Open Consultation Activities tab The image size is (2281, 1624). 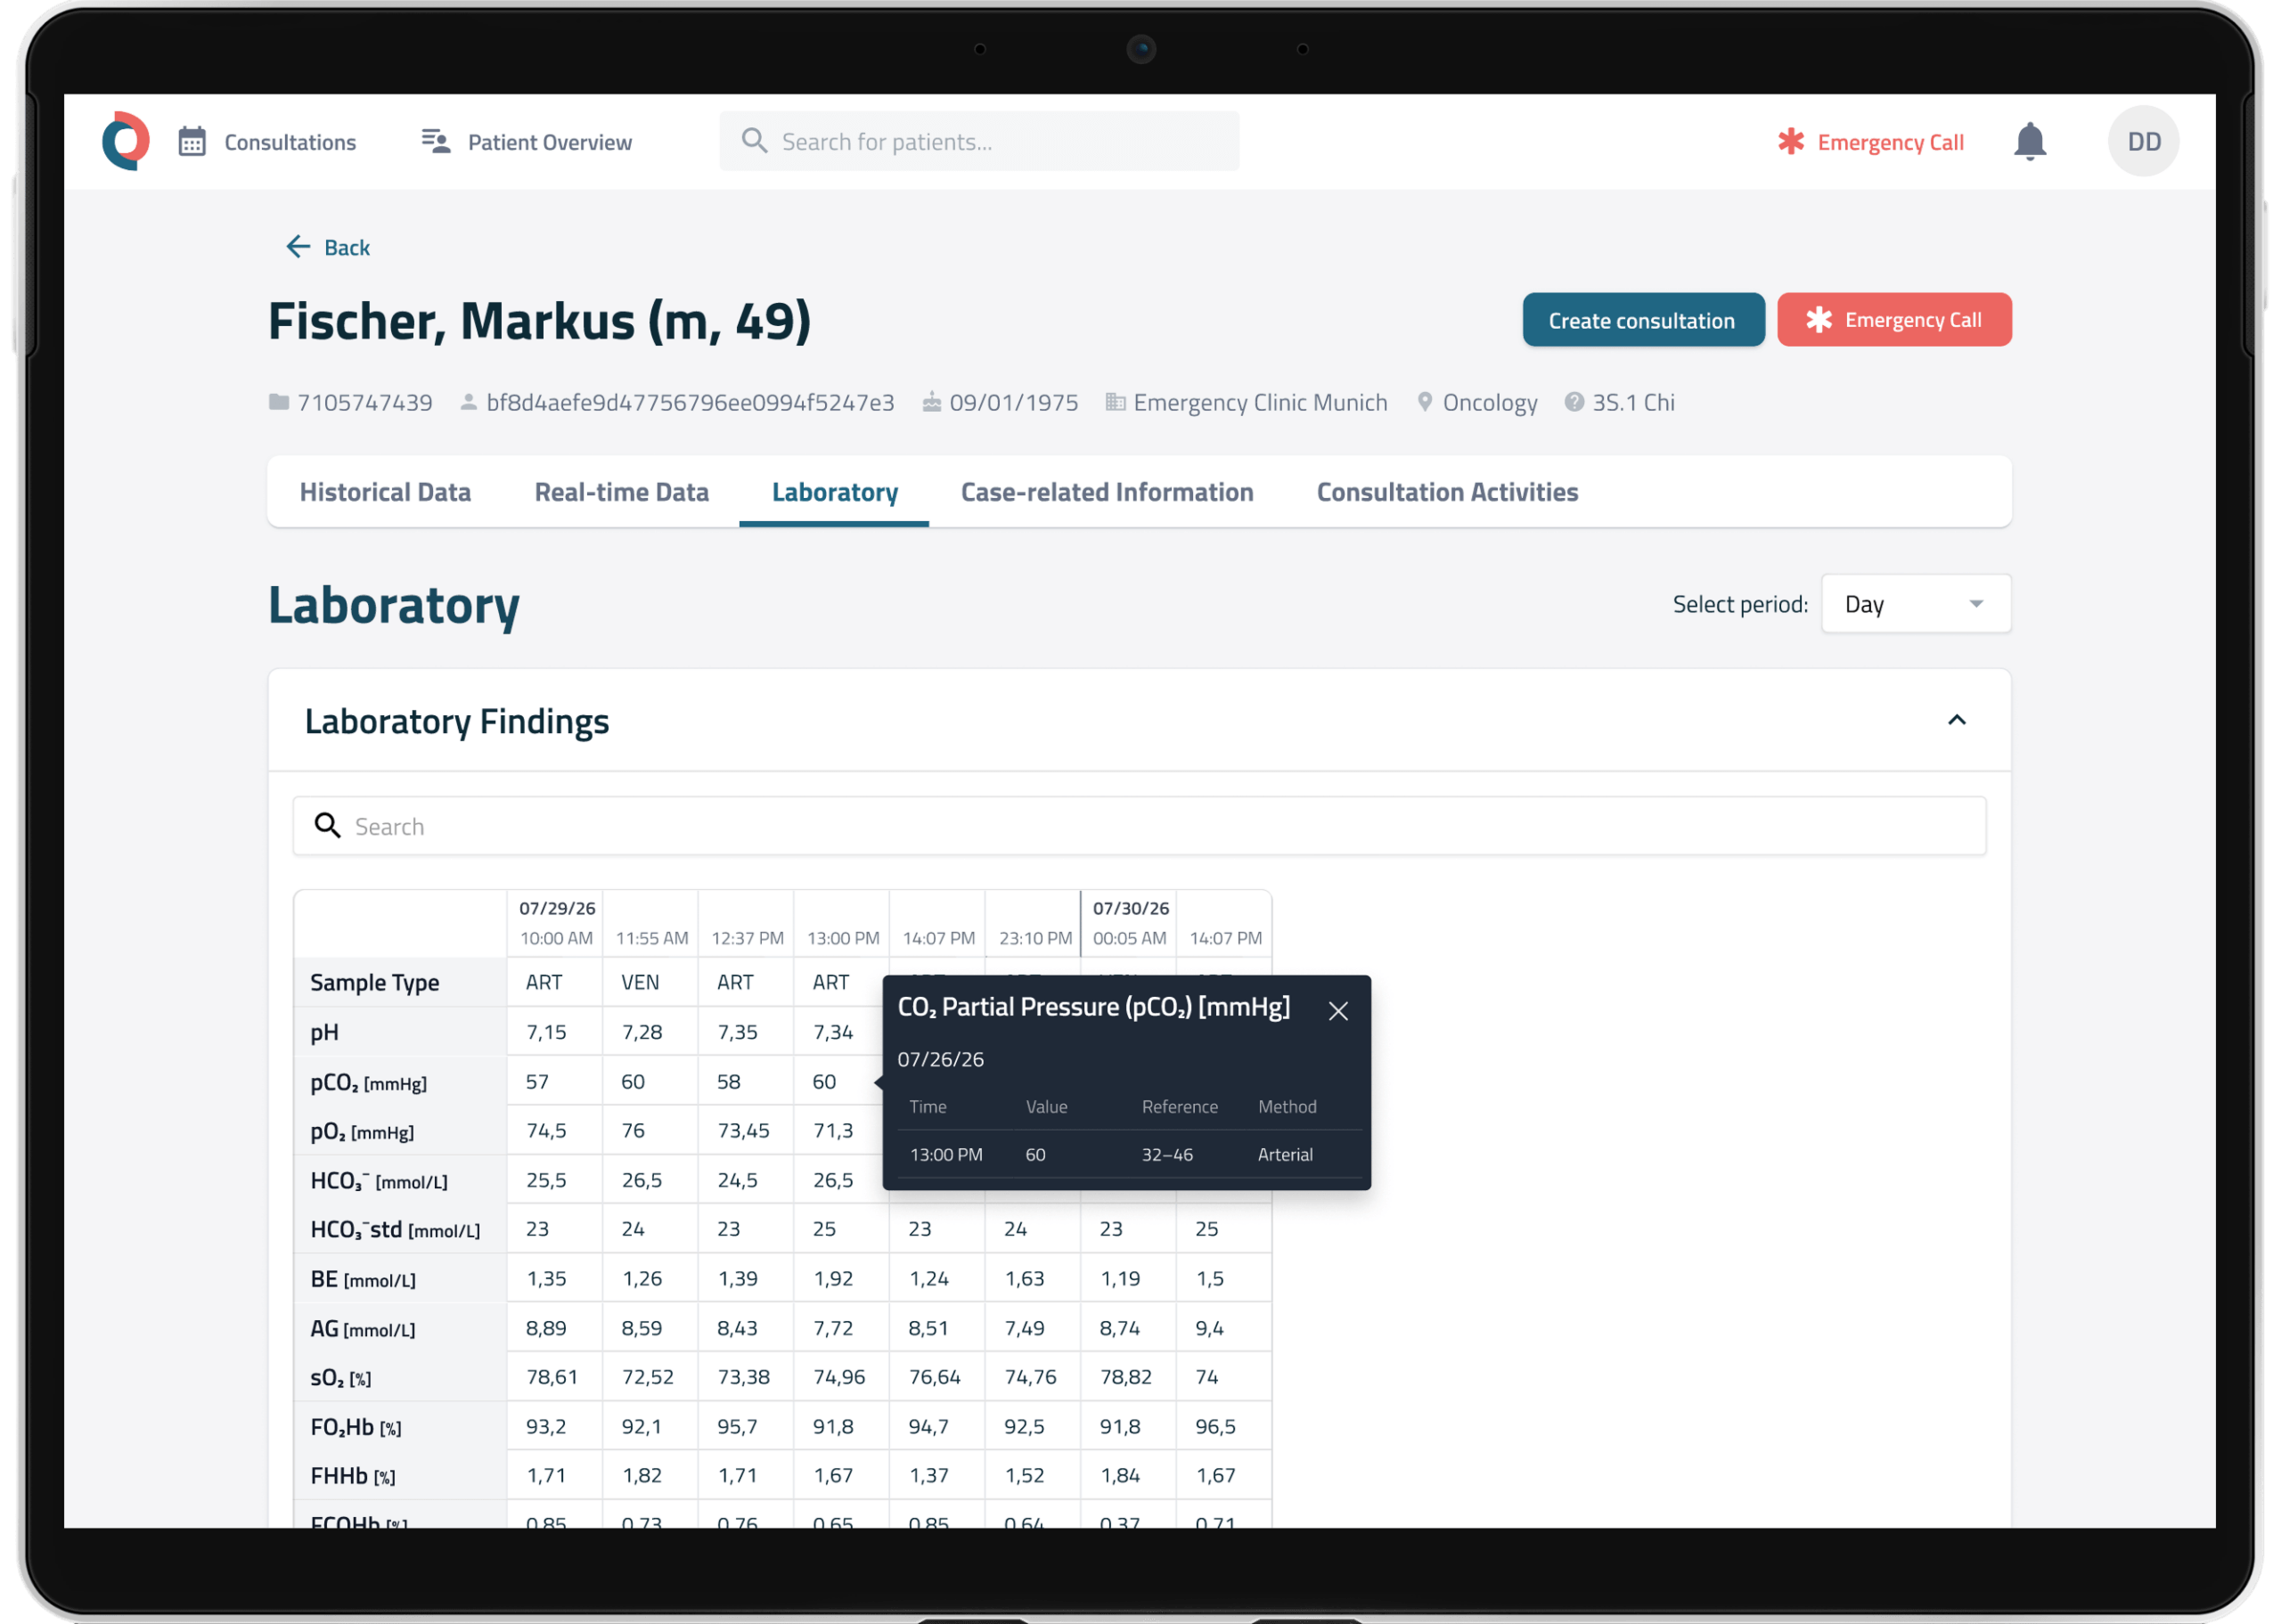point(1446,491)
